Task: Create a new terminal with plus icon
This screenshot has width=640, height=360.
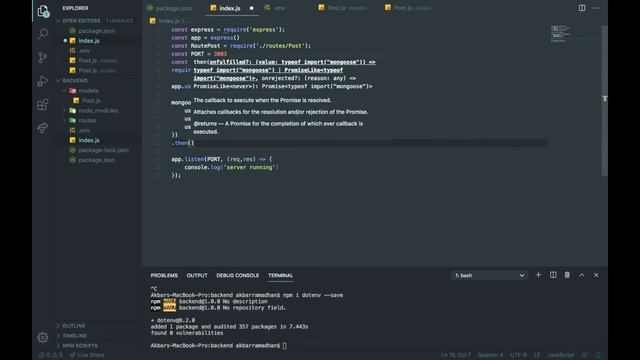Action: [x=538, y=275]
